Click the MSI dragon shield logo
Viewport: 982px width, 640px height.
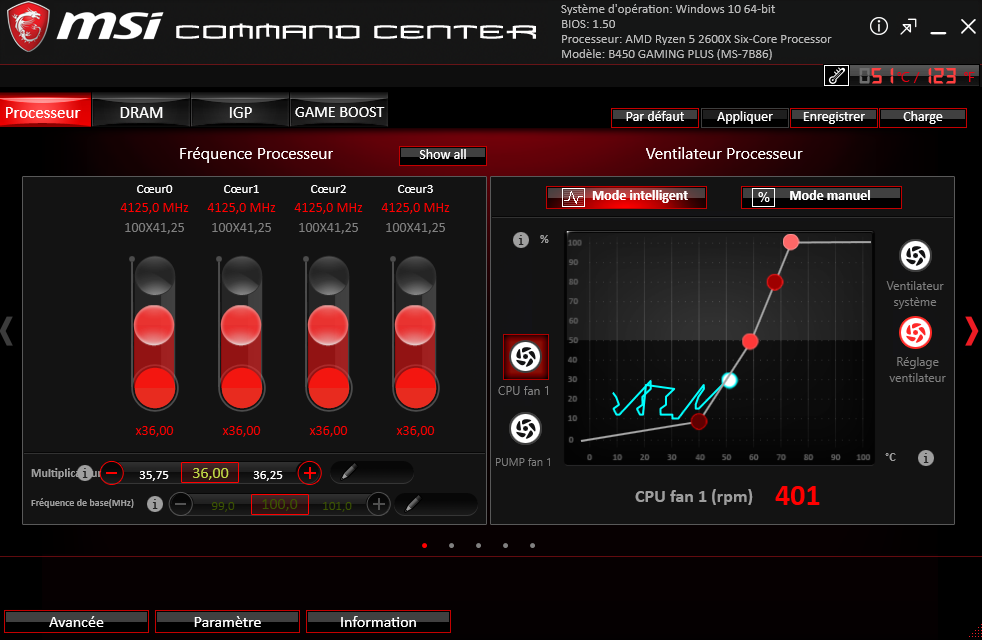pos(28,26)
